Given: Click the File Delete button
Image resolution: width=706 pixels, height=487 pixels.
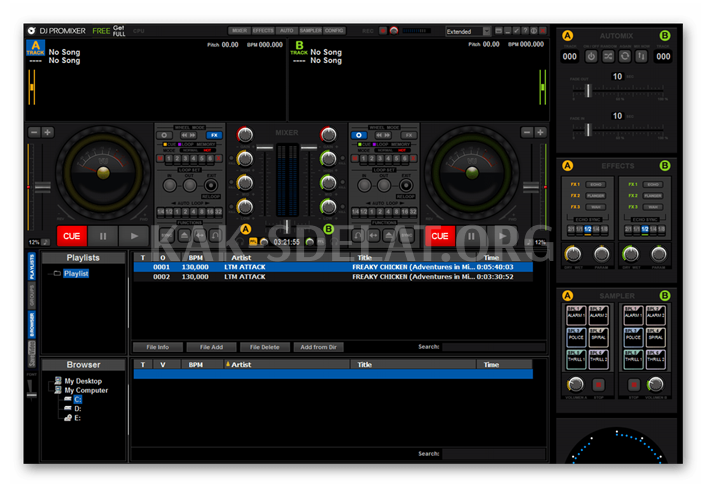Looking at the screenshot, I should (x=265, y=347).
